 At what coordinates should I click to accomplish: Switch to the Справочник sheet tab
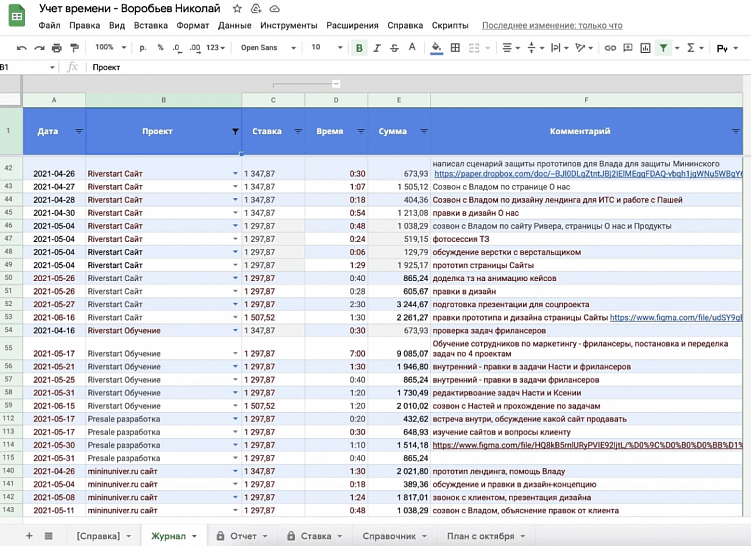pyautogui.click(x=388, y=536)
